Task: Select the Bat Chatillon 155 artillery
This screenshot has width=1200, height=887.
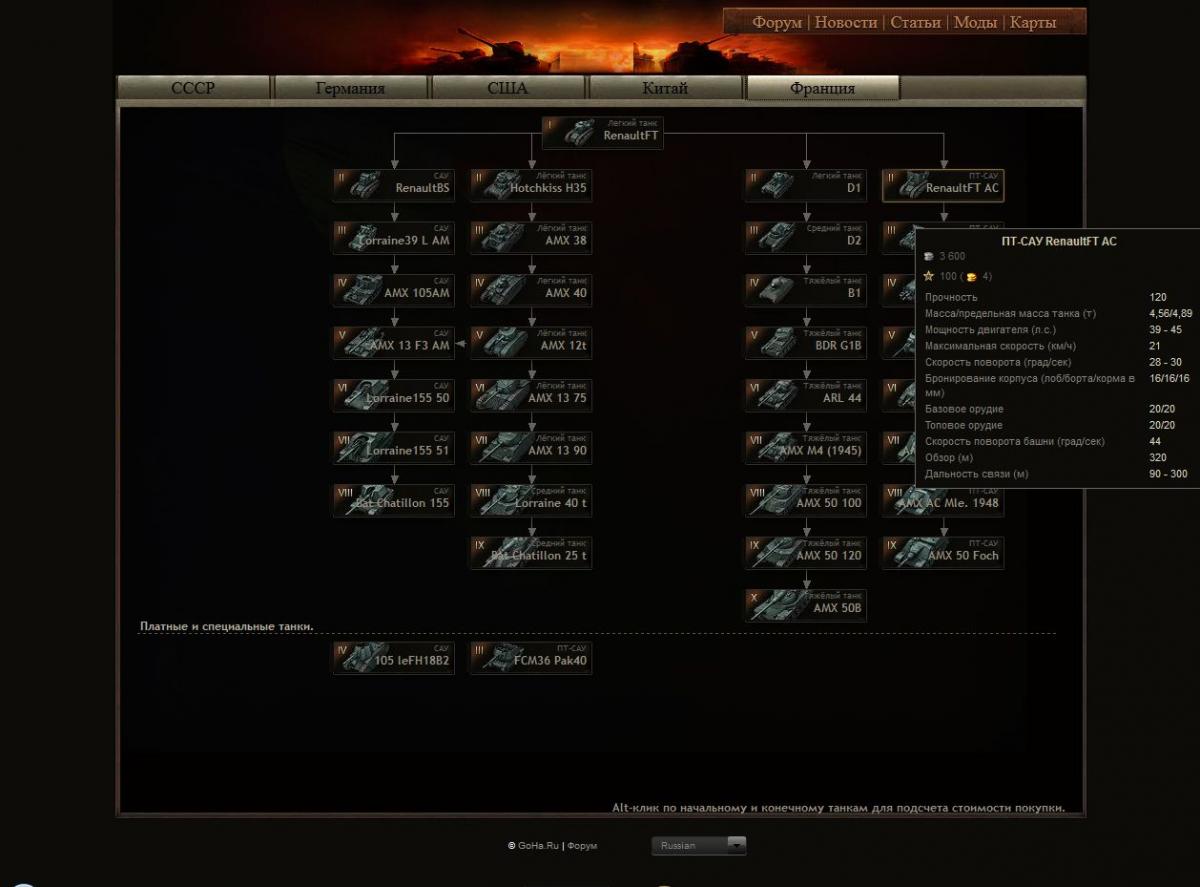Action: point(394,500)
